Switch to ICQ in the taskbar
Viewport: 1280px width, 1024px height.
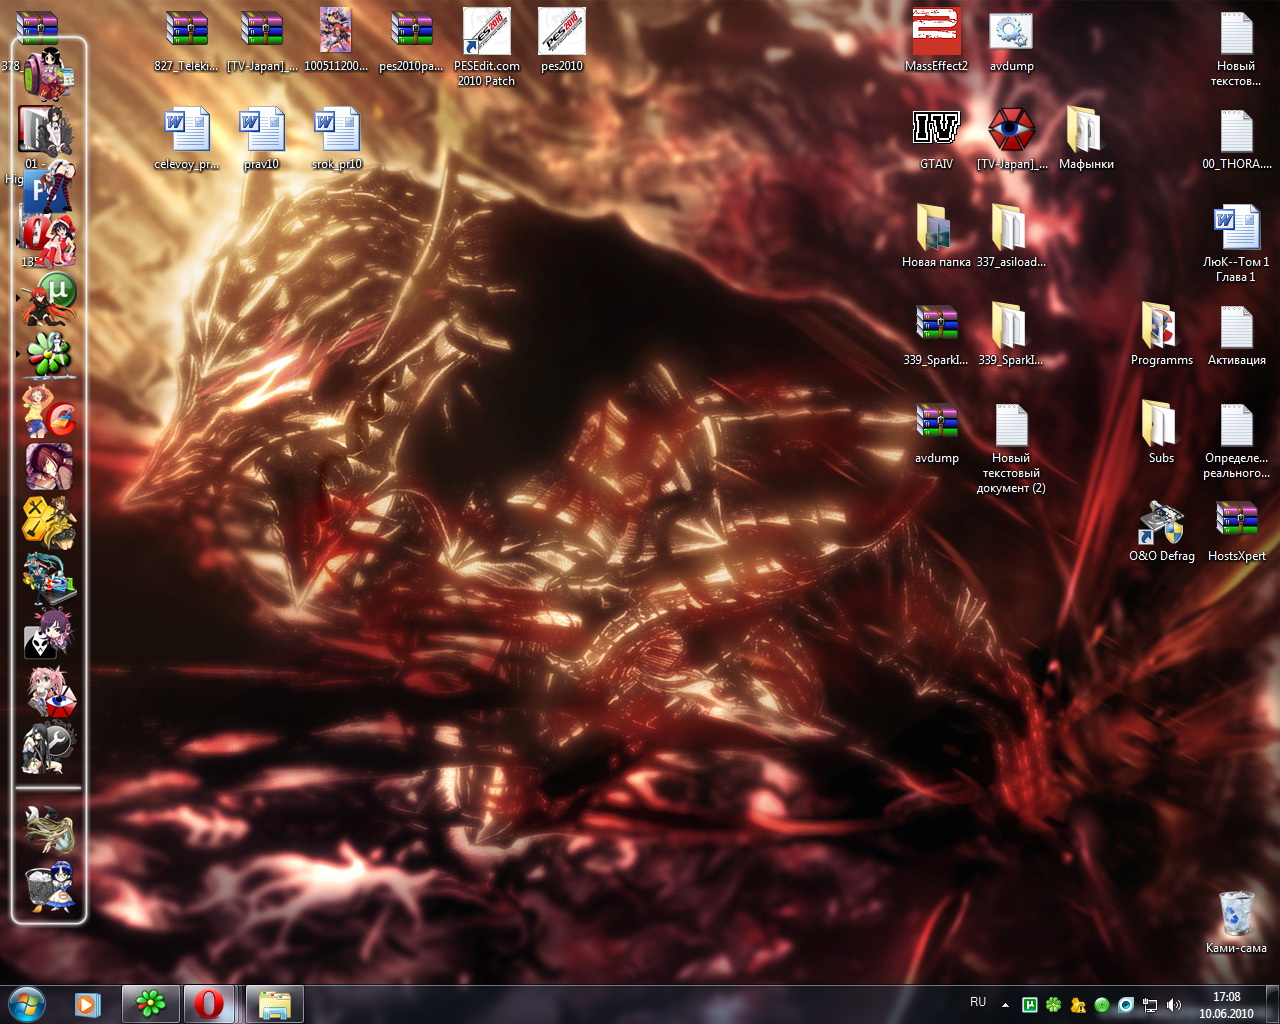pos(151,1004)
